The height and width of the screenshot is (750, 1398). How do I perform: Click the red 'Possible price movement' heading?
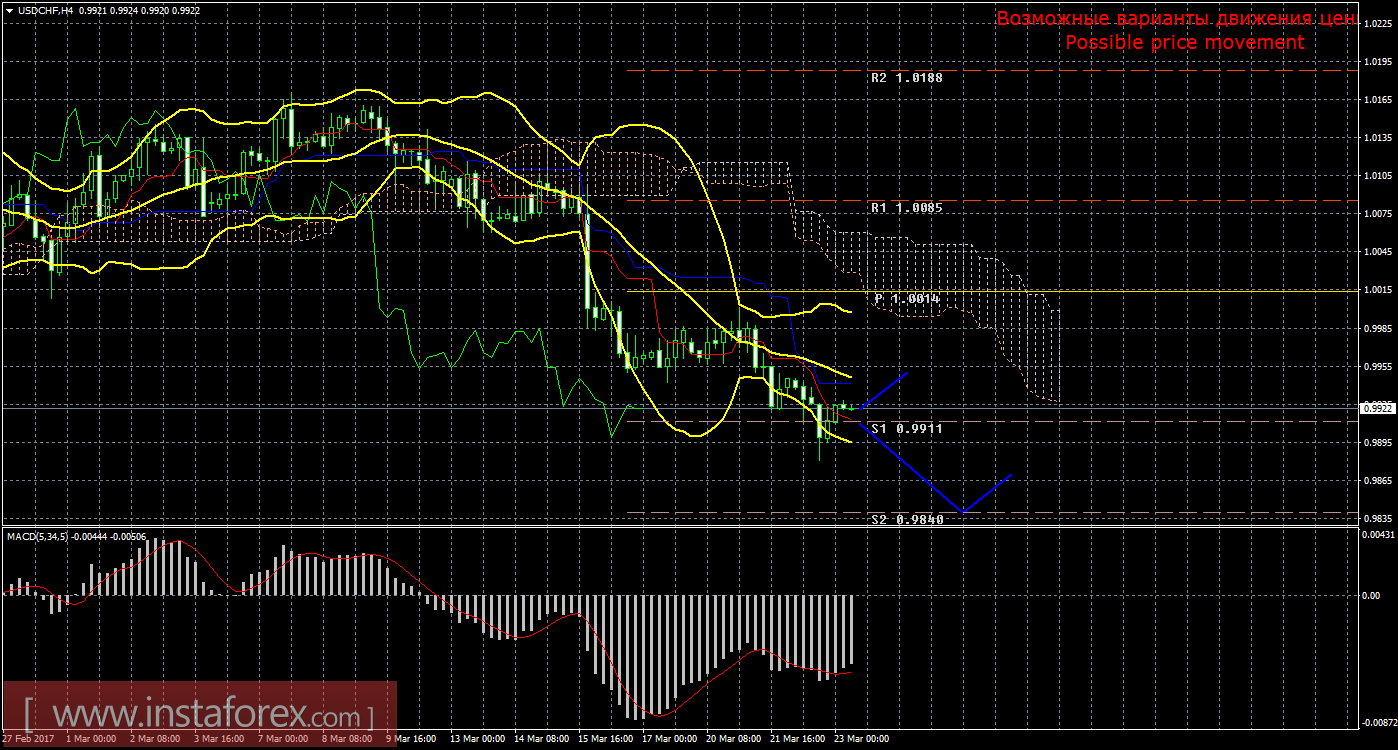1184,42
